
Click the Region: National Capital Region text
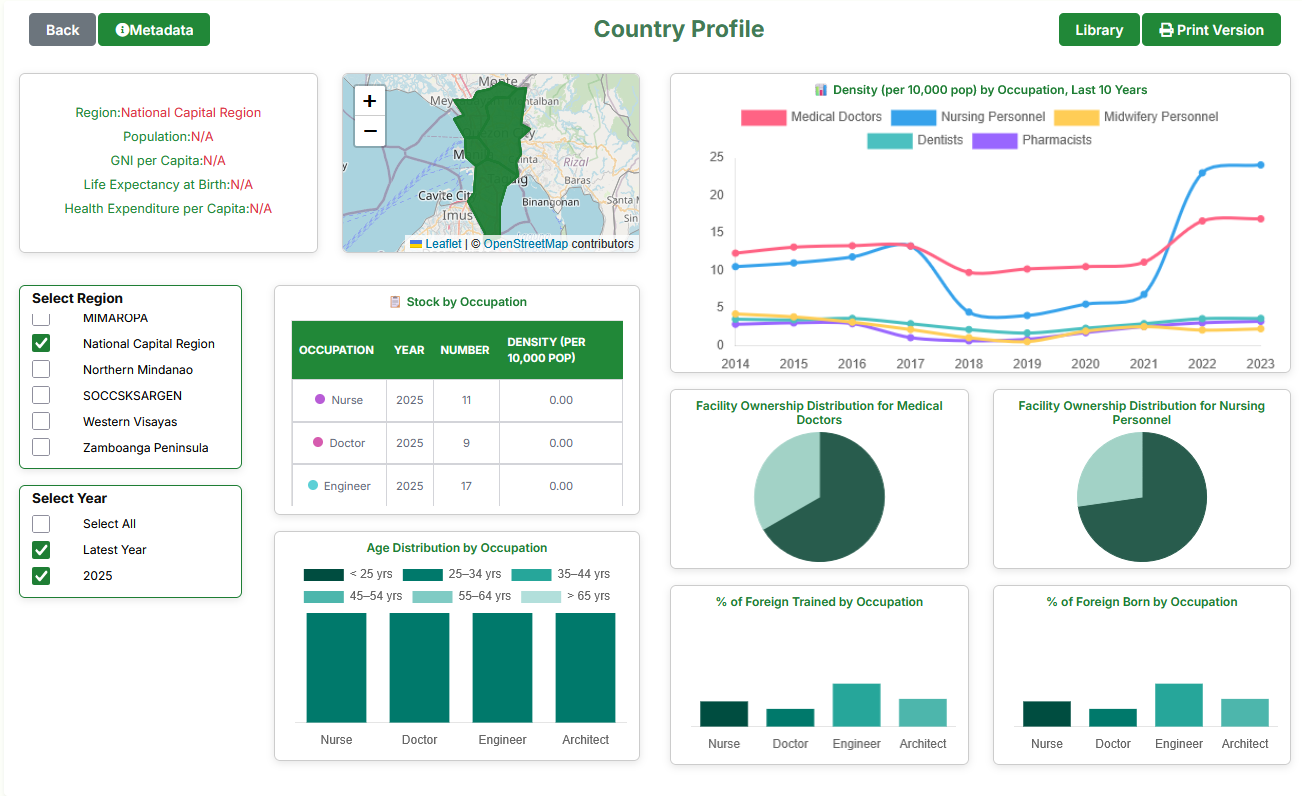click(168, 113)
